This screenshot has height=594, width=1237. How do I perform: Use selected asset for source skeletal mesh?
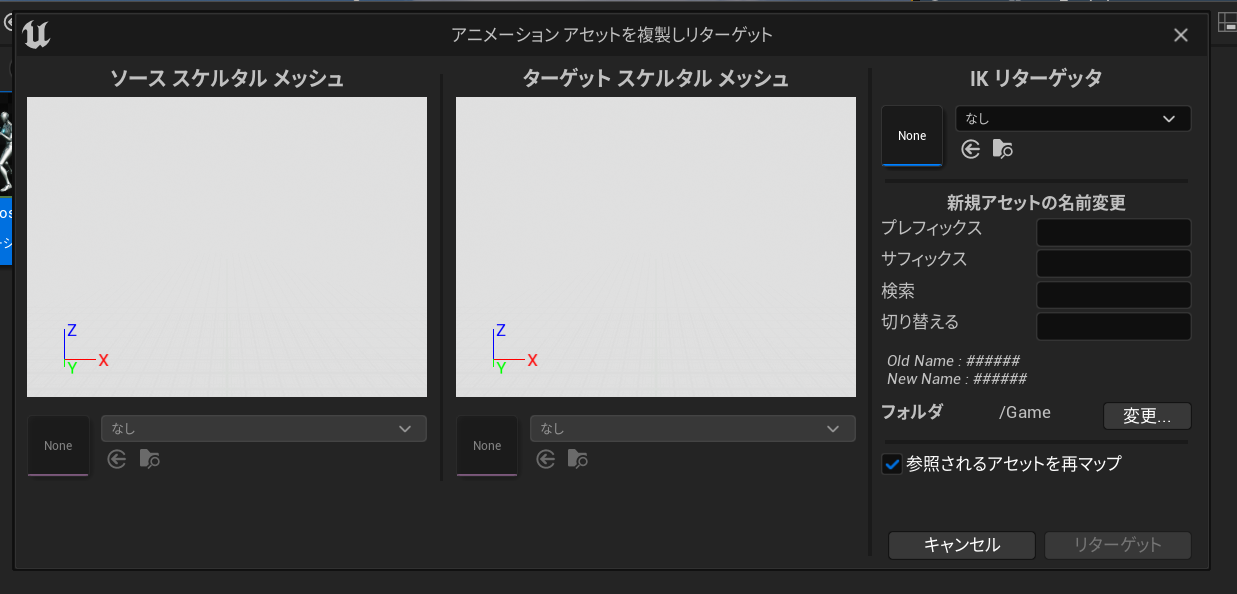pyautogui.click(x=117, y=459)
